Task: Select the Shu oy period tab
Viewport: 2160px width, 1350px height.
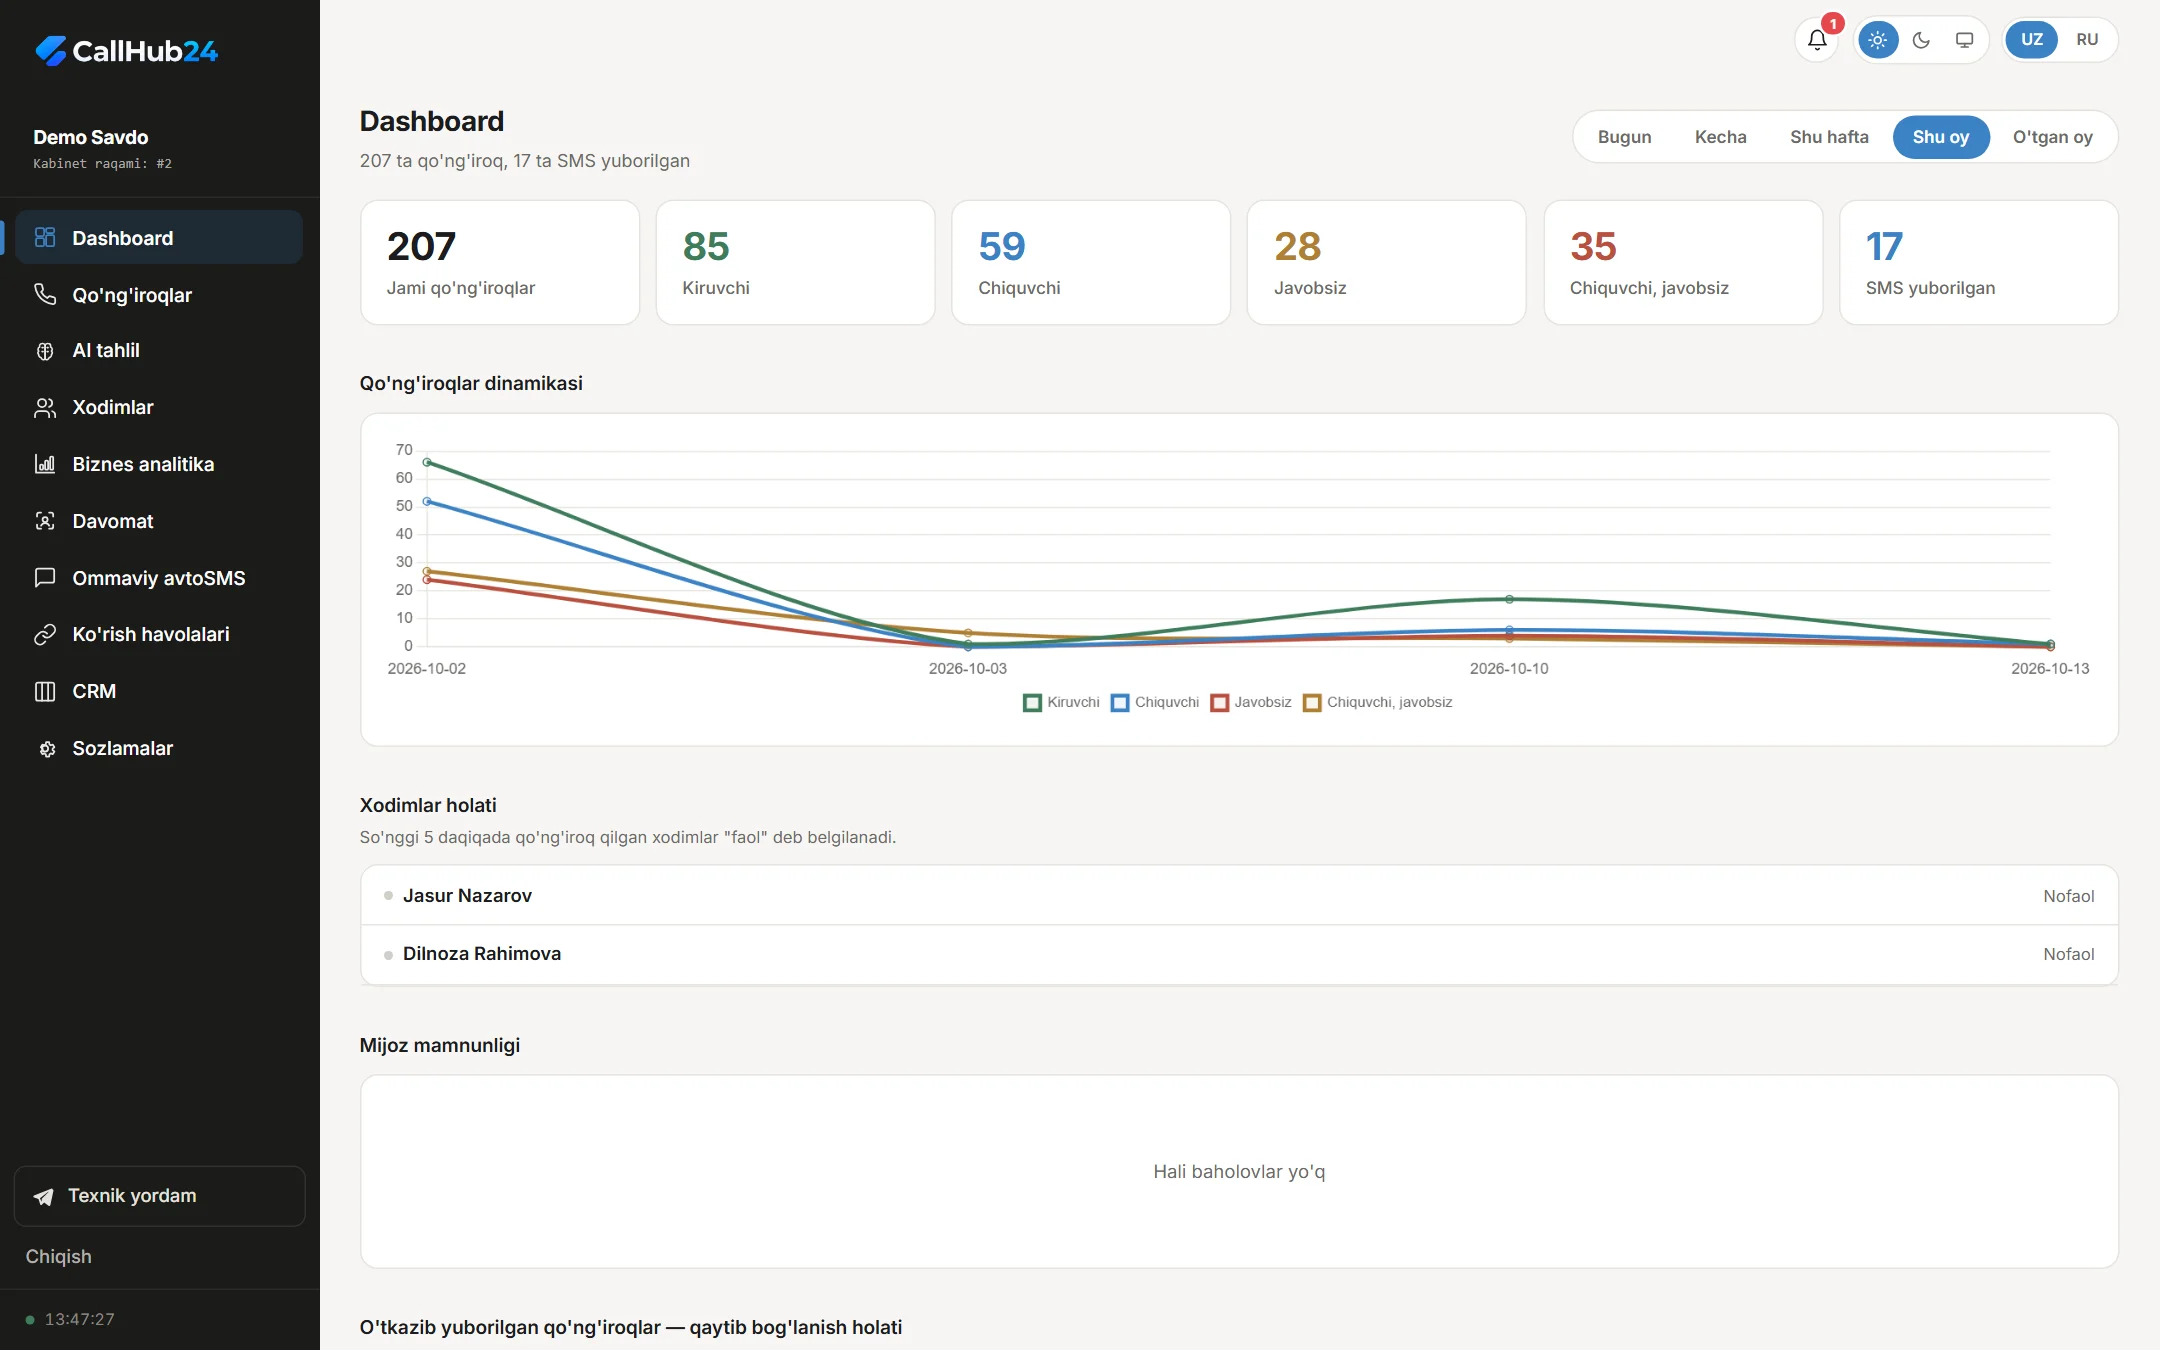Action: coord(1940,137)
